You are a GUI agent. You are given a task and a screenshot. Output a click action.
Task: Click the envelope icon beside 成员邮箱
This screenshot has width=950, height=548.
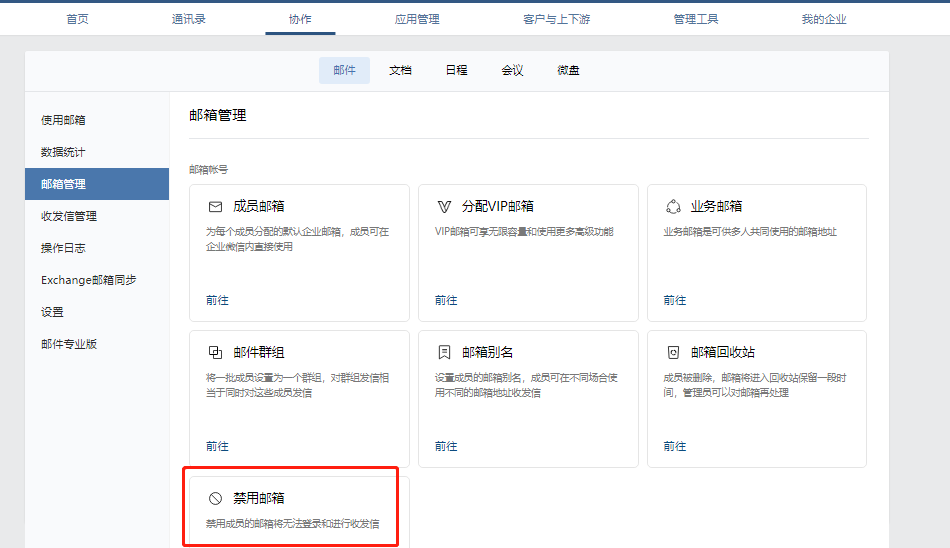click(215, 206)
